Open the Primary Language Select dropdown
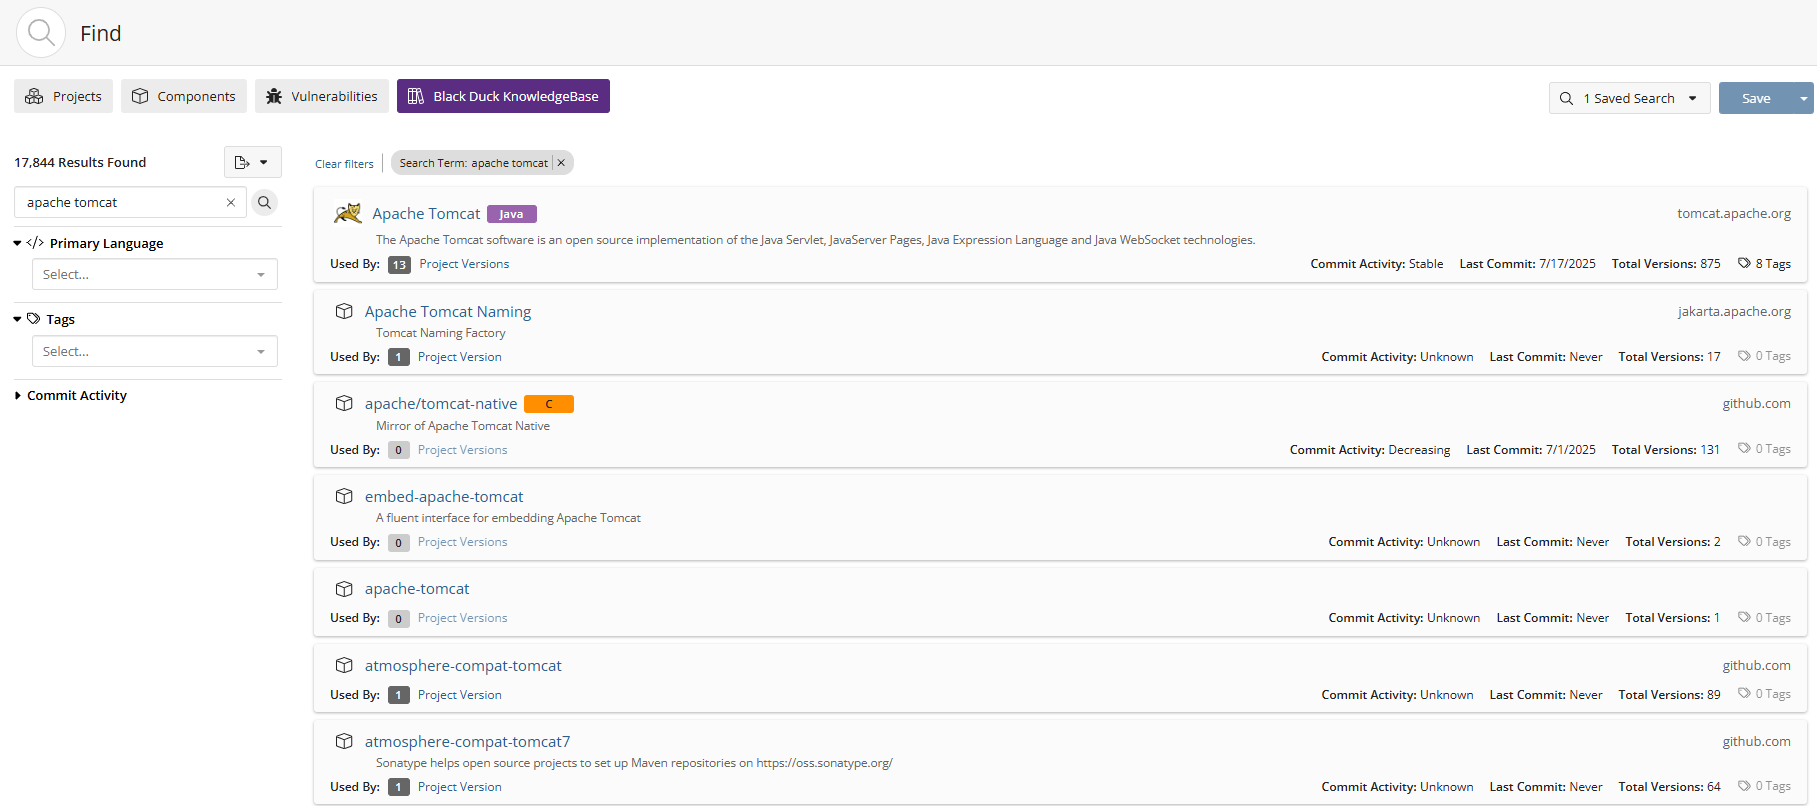This screenshot has height=806, width=1817. point(155,274)
